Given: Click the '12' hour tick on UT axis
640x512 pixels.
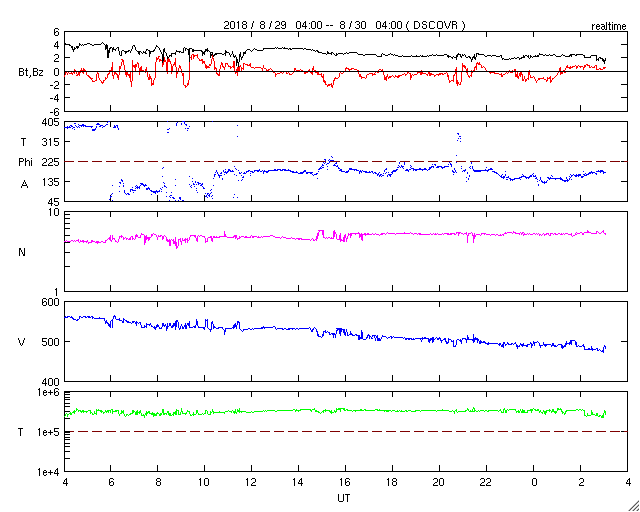Looking at the screenshot, I should [251, 482].
